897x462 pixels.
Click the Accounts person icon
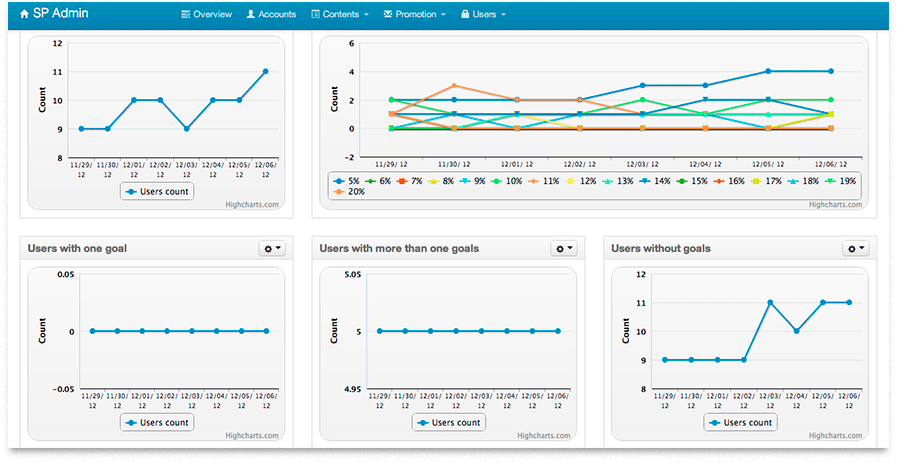[250, 15]
